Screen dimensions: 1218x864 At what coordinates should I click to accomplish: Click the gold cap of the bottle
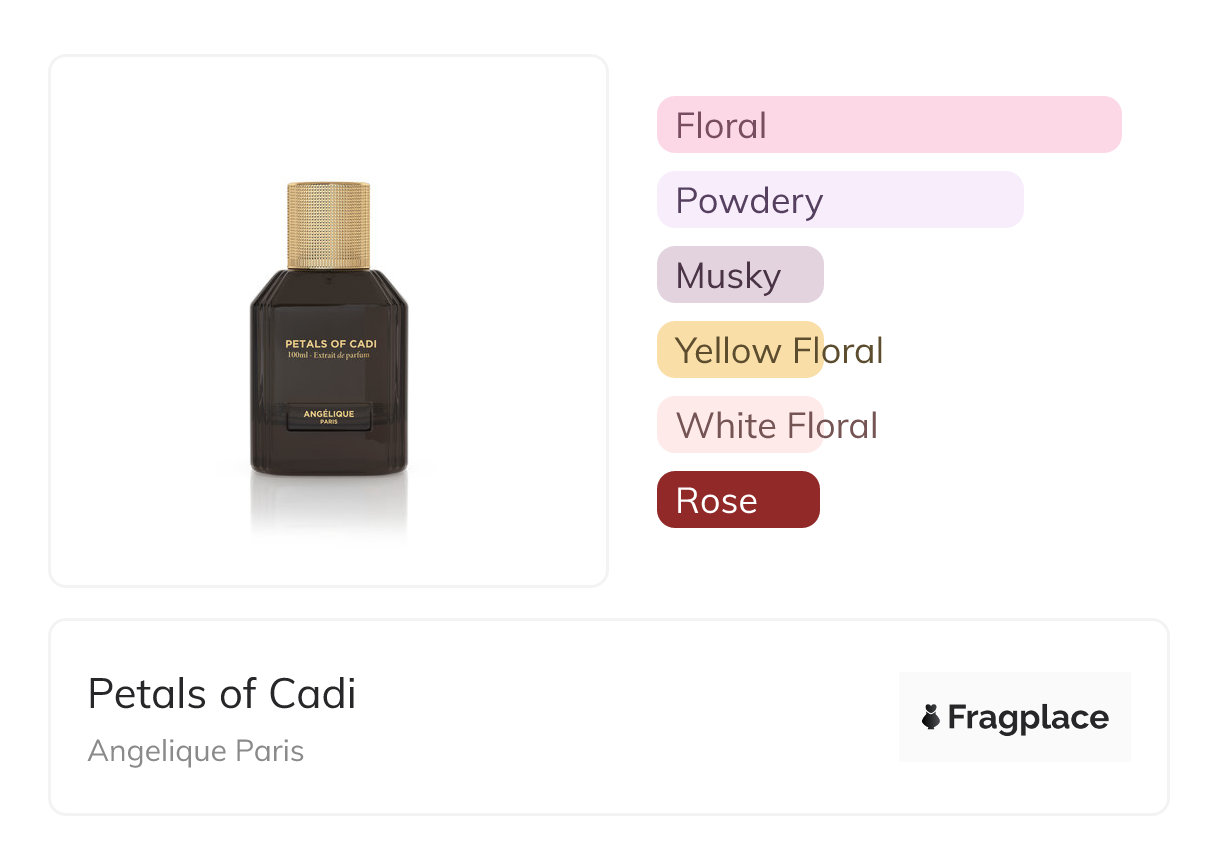[329, 225]
